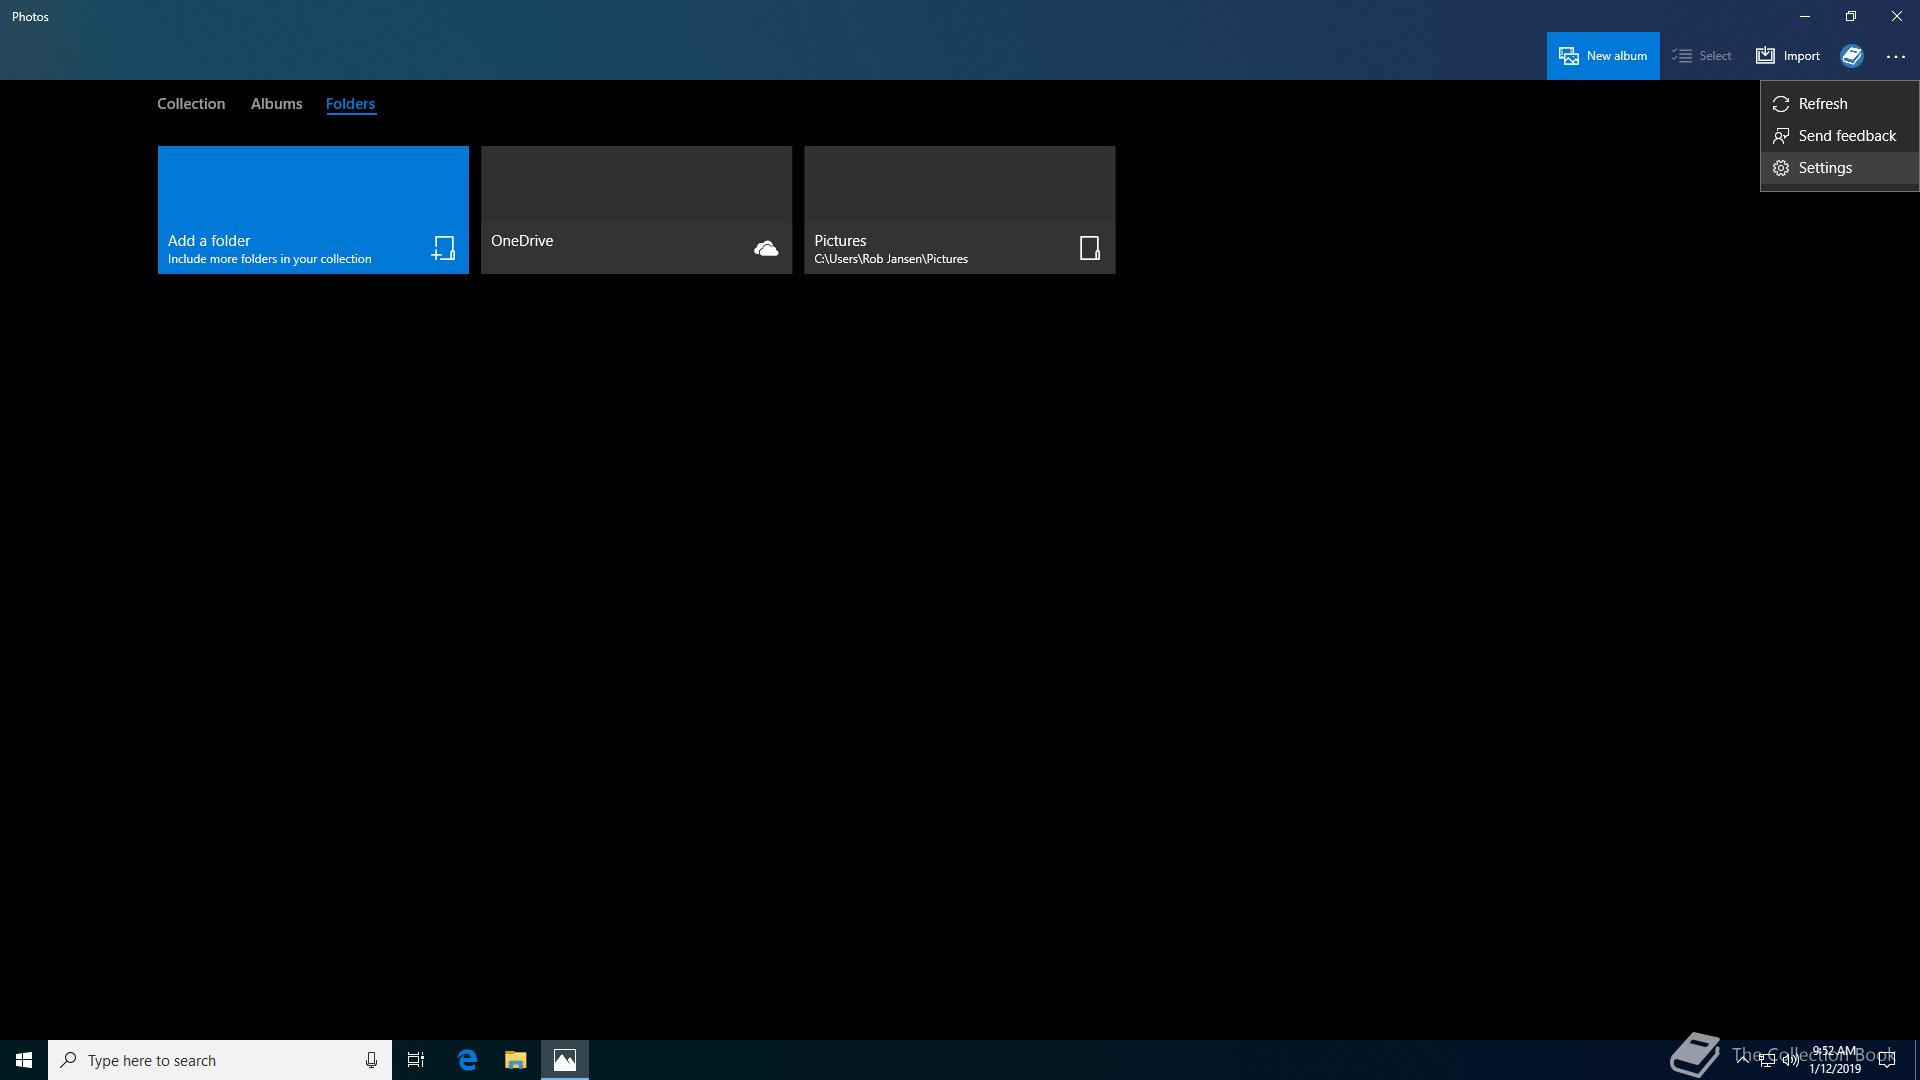The image size is (1920, 1080).
Task: Open File Explorer from the taskbar
Action: pos(515,1060)
